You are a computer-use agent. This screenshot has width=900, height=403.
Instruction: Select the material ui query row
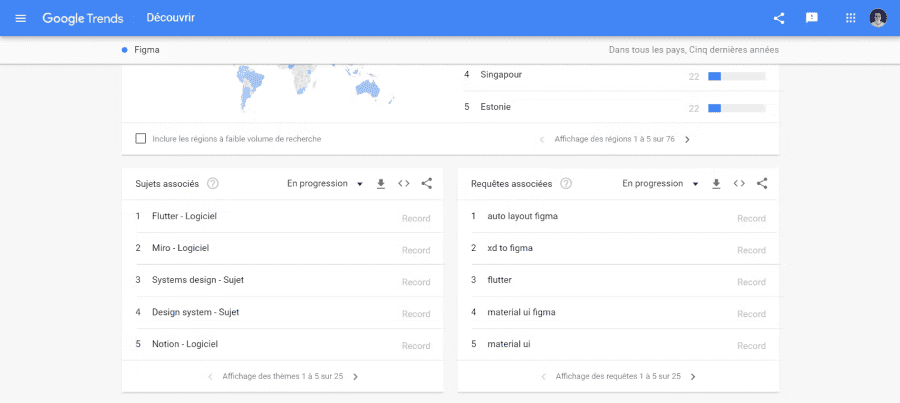618,344
